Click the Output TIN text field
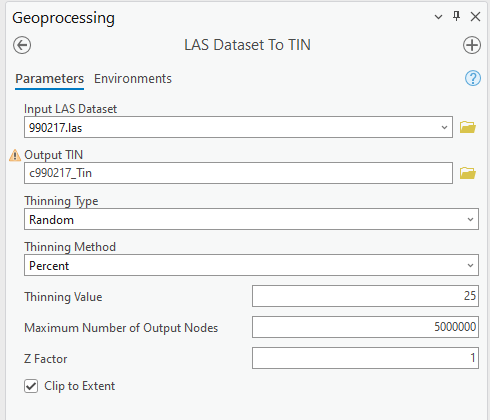The image size is (490, 420). coord(238,173)
